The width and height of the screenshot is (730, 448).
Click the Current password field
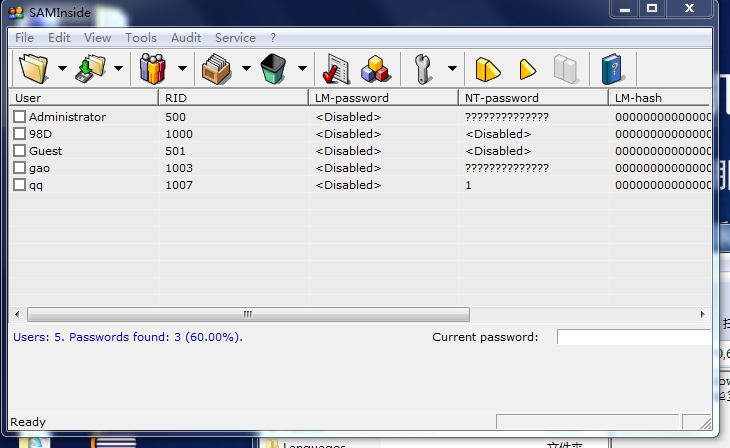coord(634,337)
